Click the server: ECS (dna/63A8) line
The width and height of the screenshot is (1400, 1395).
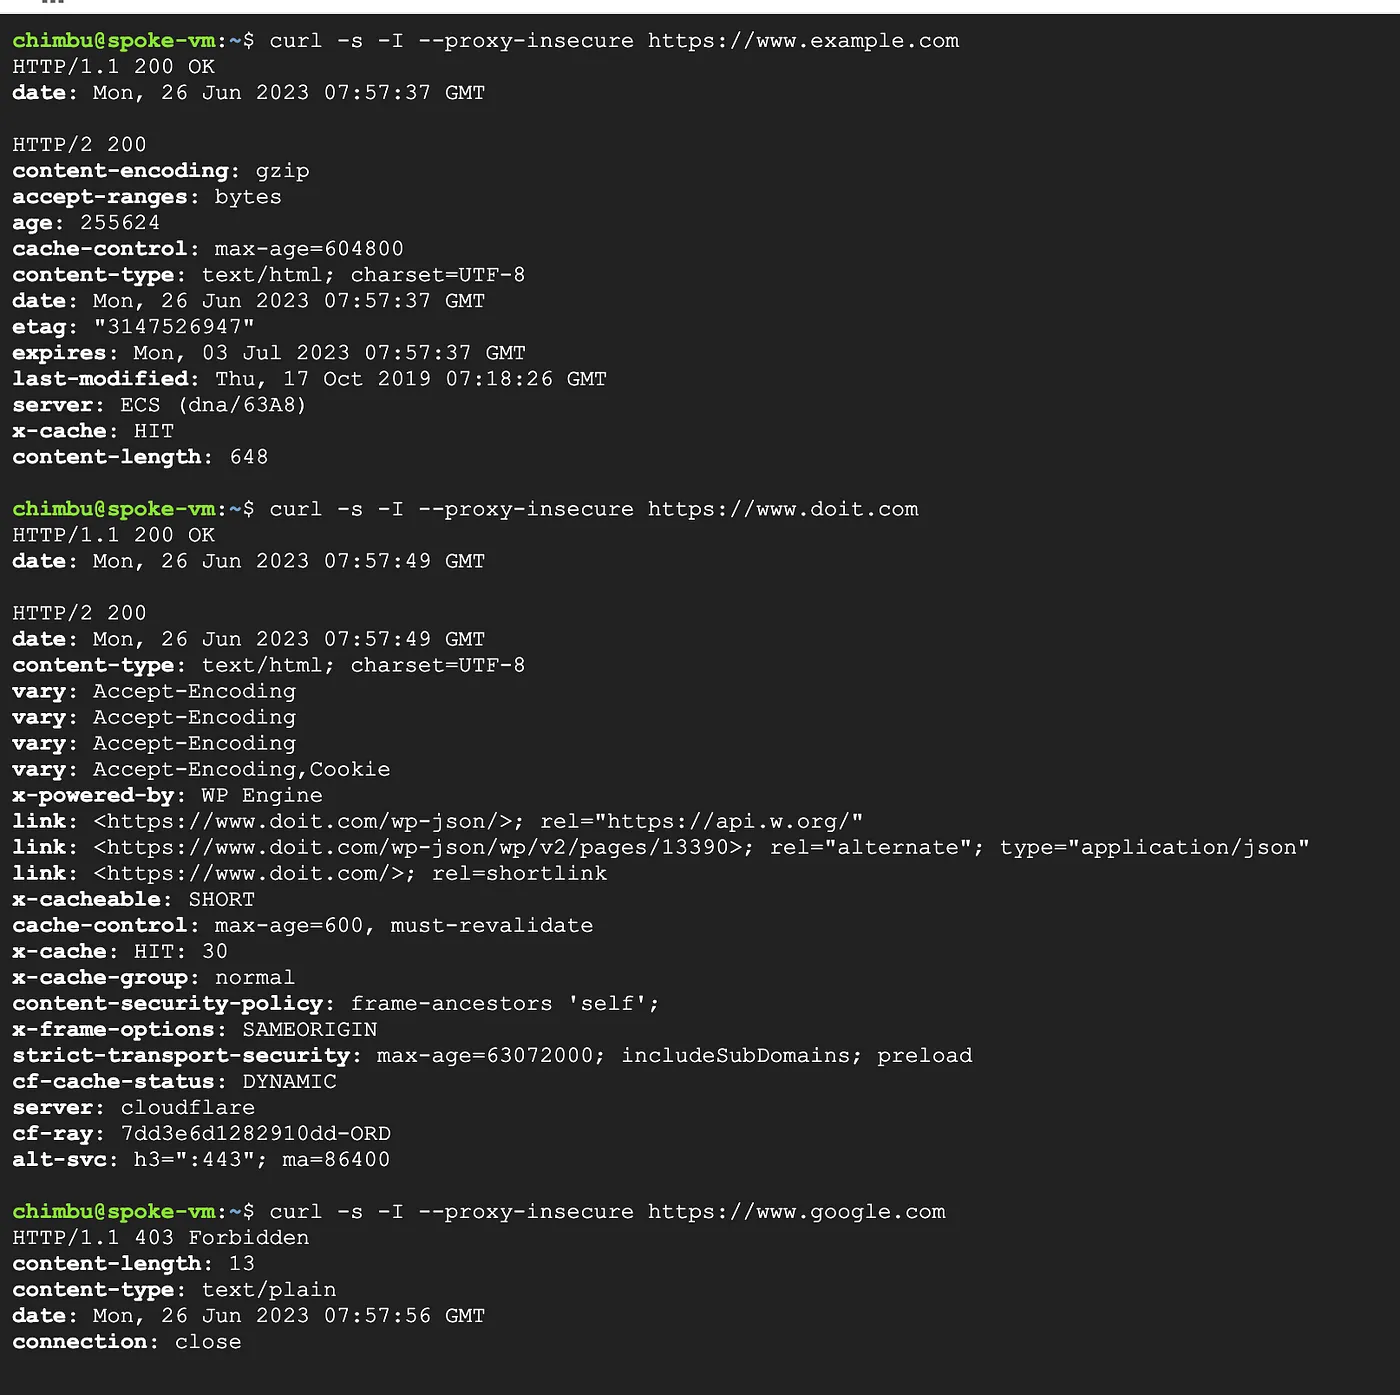tap(159, 405)
